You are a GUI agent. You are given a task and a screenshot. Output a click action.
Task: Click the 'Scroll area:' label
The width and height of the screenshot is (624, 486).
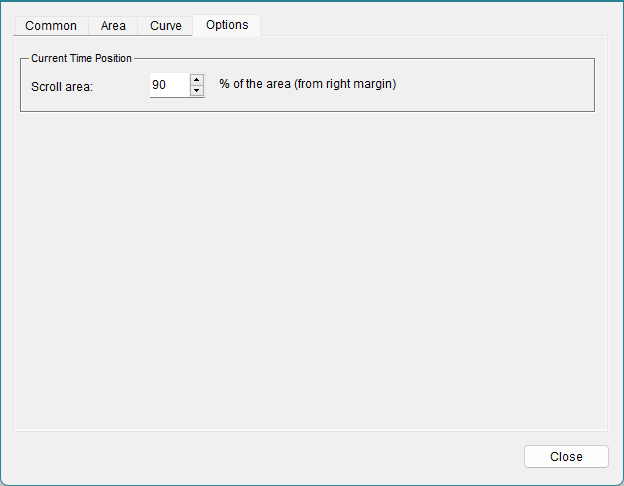(62, 86)
